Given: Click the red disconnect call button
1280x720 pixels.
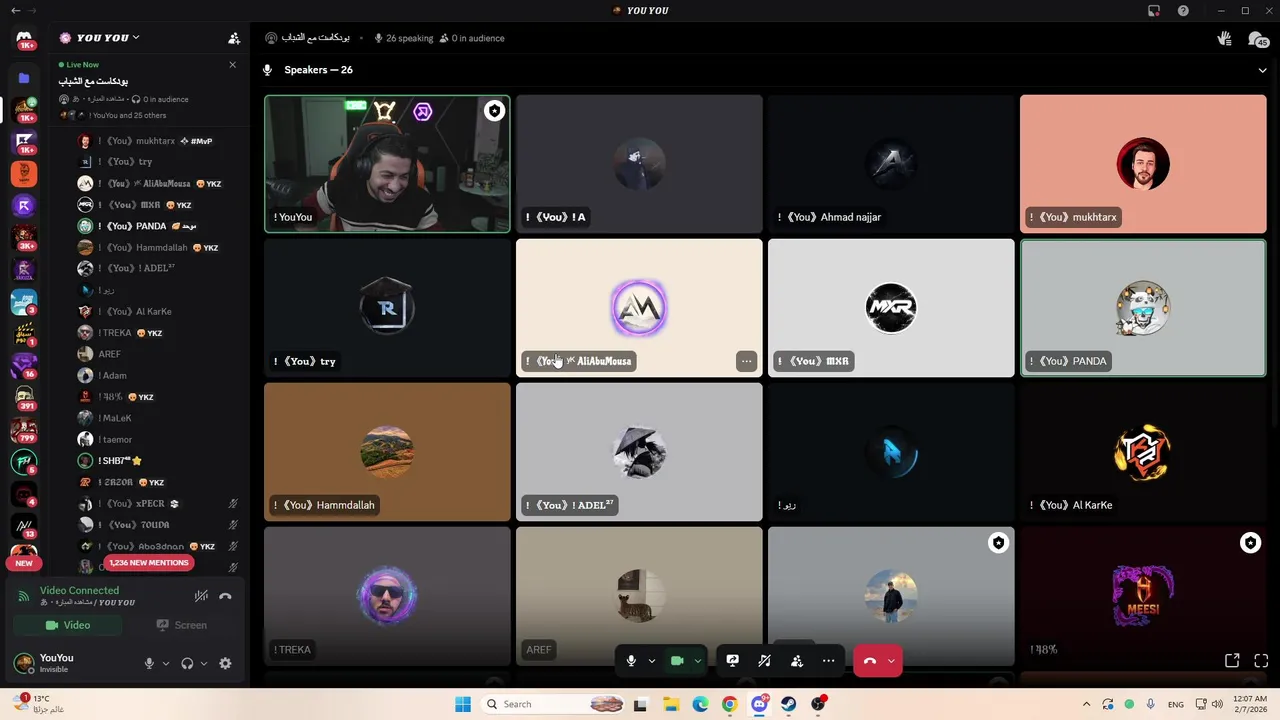Looking at the screenshot, I should tap(869, 661).
